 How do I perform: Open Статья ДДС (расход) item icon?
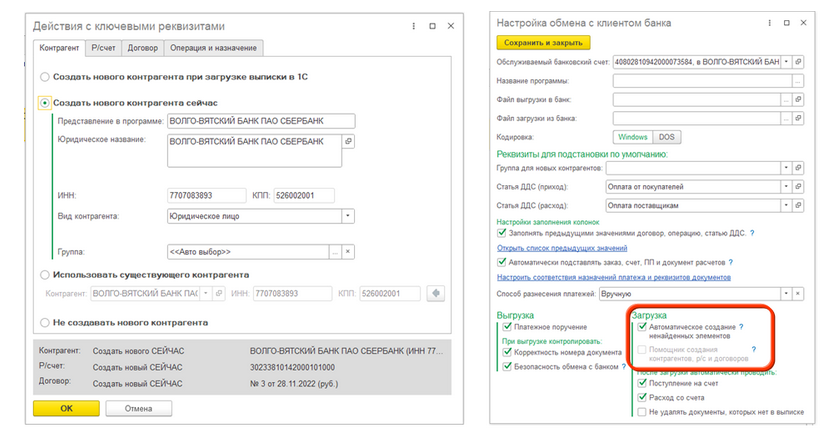798,205
